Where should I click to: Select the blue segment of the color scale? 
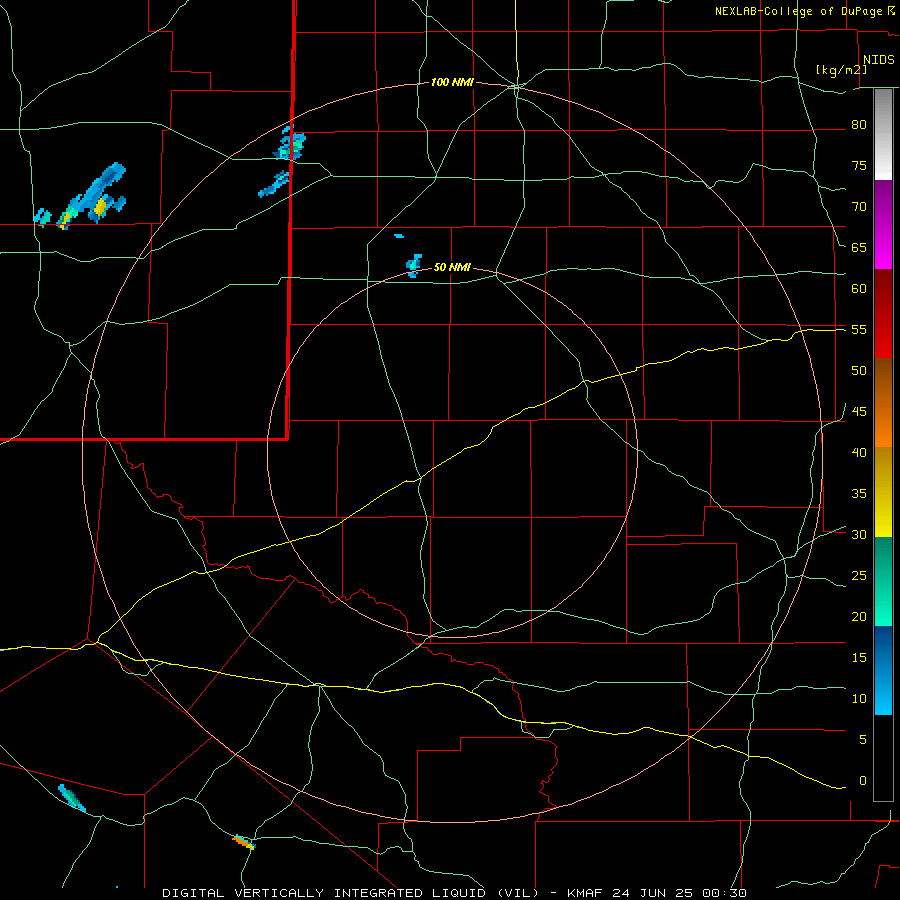click(883, 670)
